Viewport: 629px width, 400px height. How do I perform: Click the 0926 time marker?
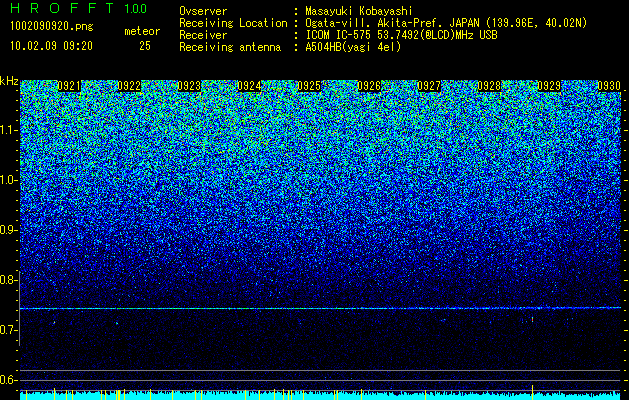click(369, 86)
